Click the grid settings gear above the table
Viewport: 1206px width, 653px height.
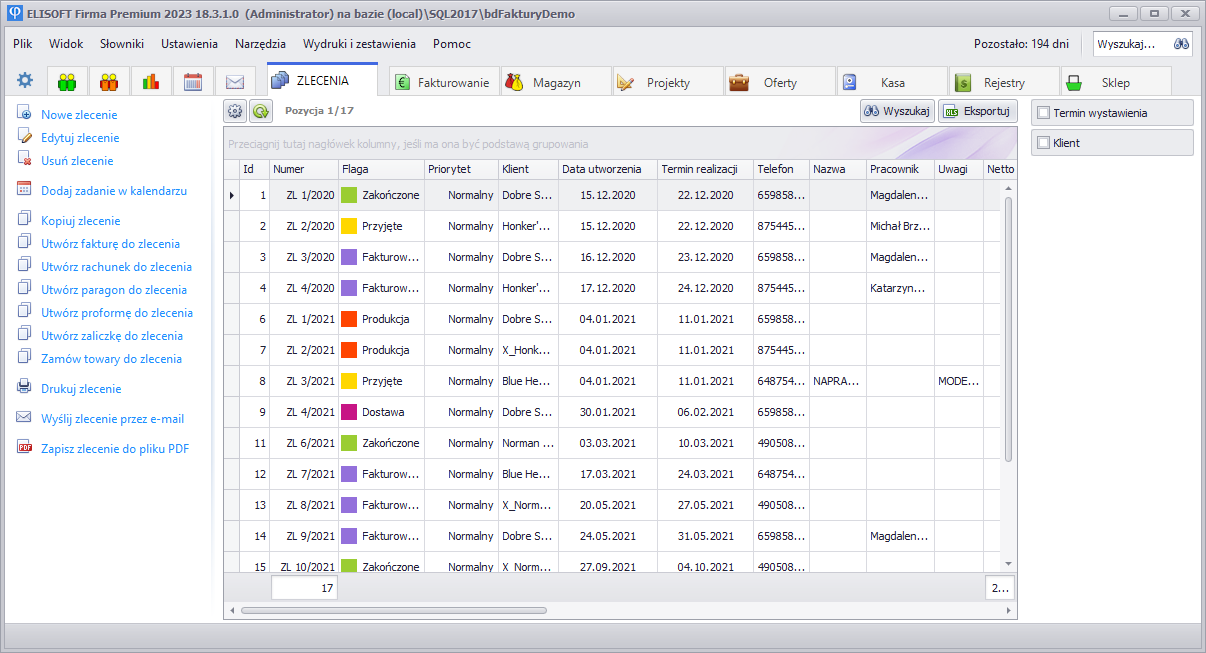tap(235, 112)
